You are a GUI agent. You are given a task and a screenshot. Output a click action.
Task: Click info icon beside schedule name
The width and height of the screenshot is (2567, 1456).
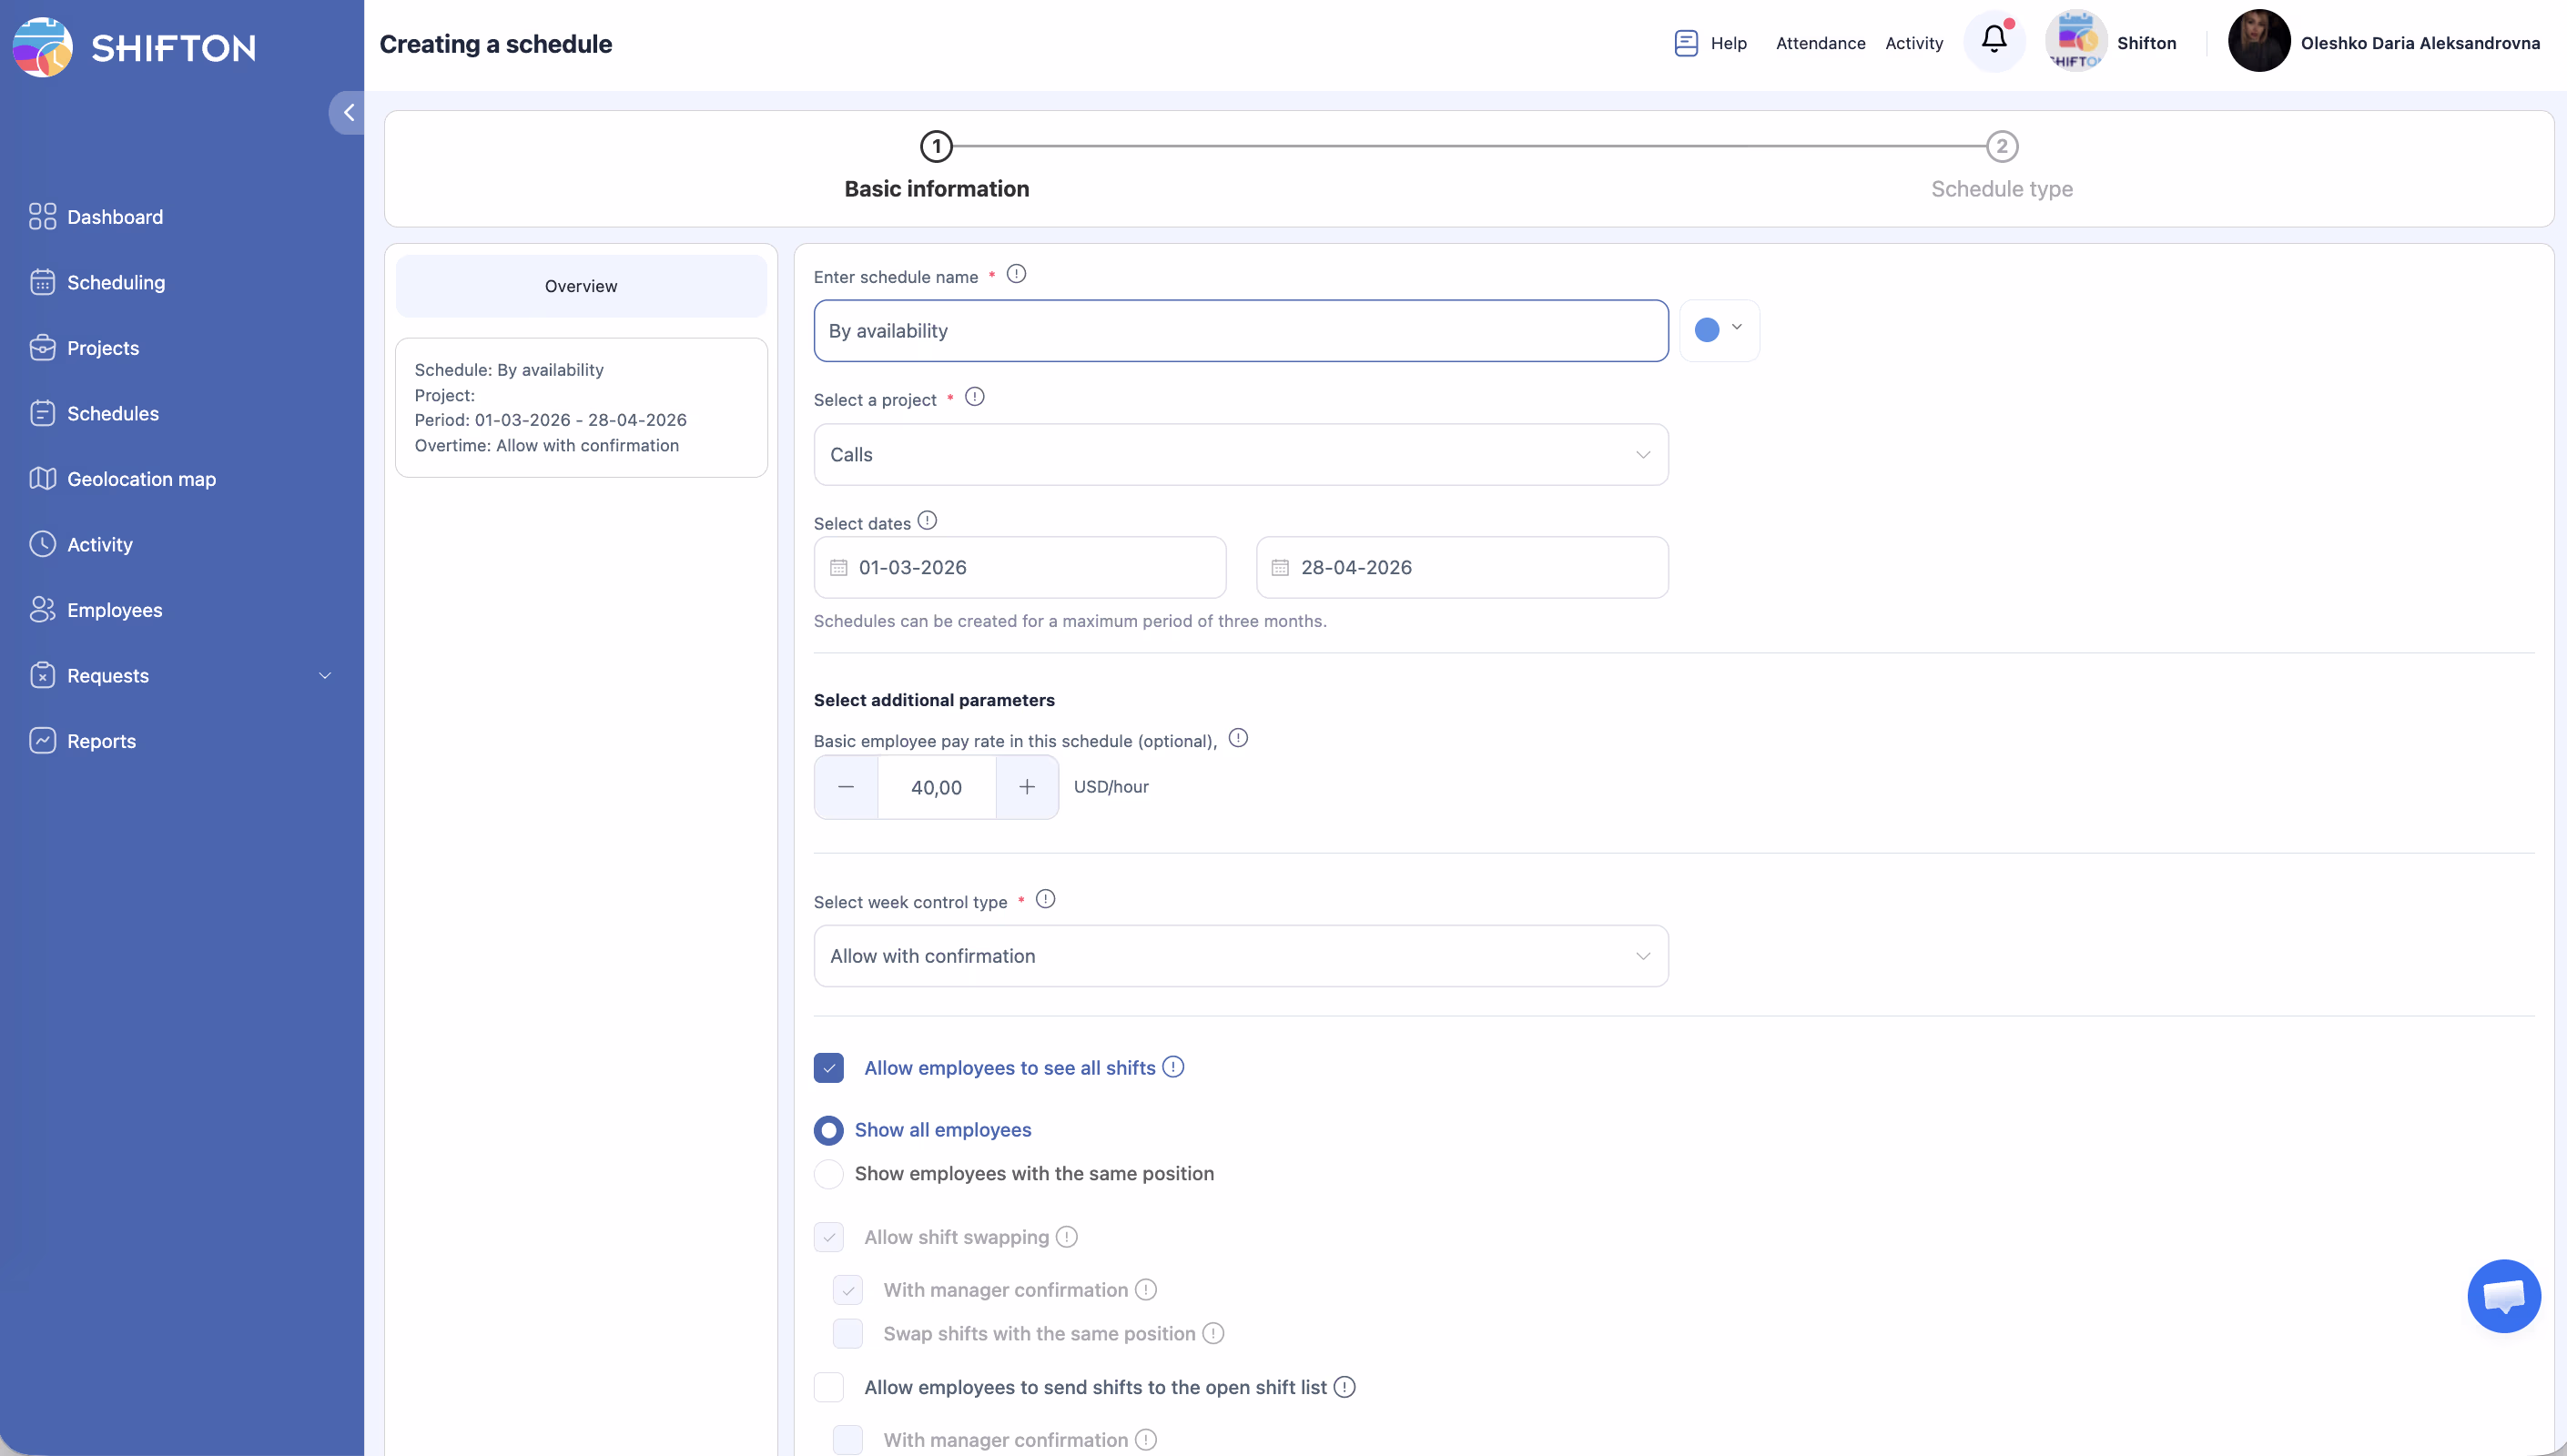(1016, 274)
